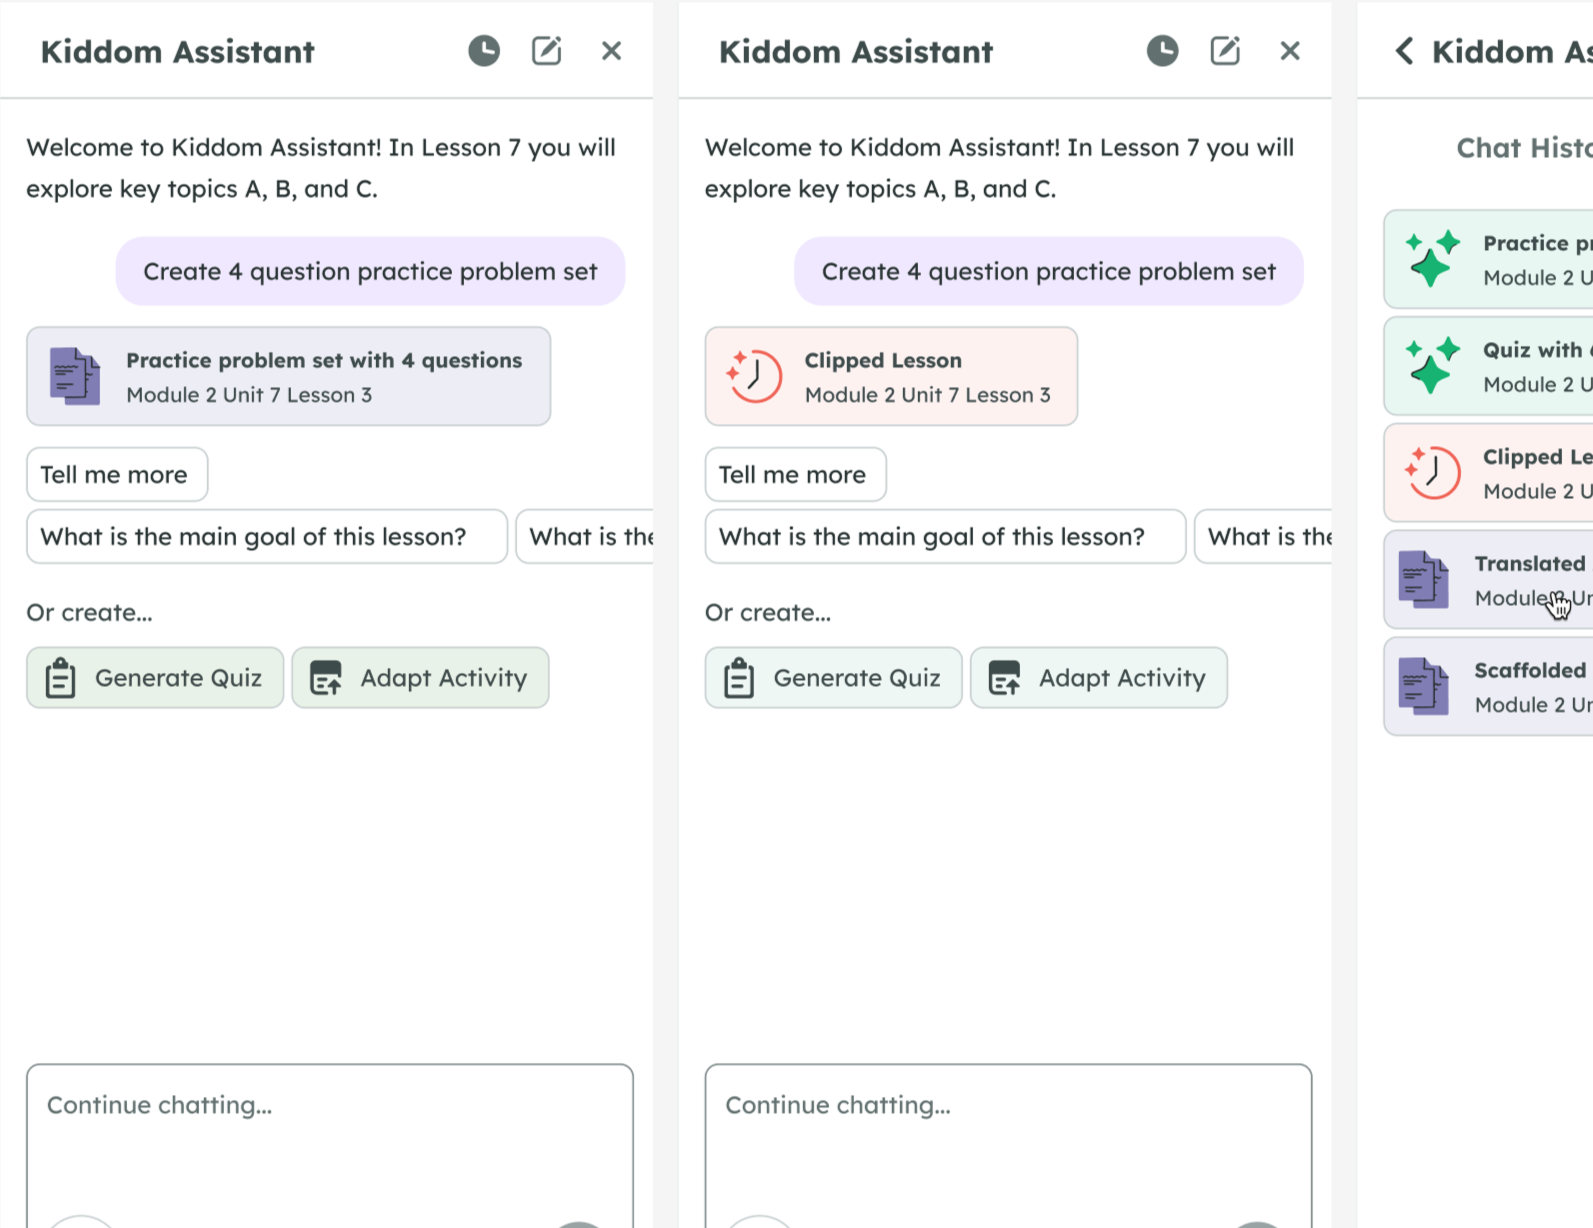Click the icon on the left Adapt Activity button
Viewport: 1593px width, 1228px height.
326,678
